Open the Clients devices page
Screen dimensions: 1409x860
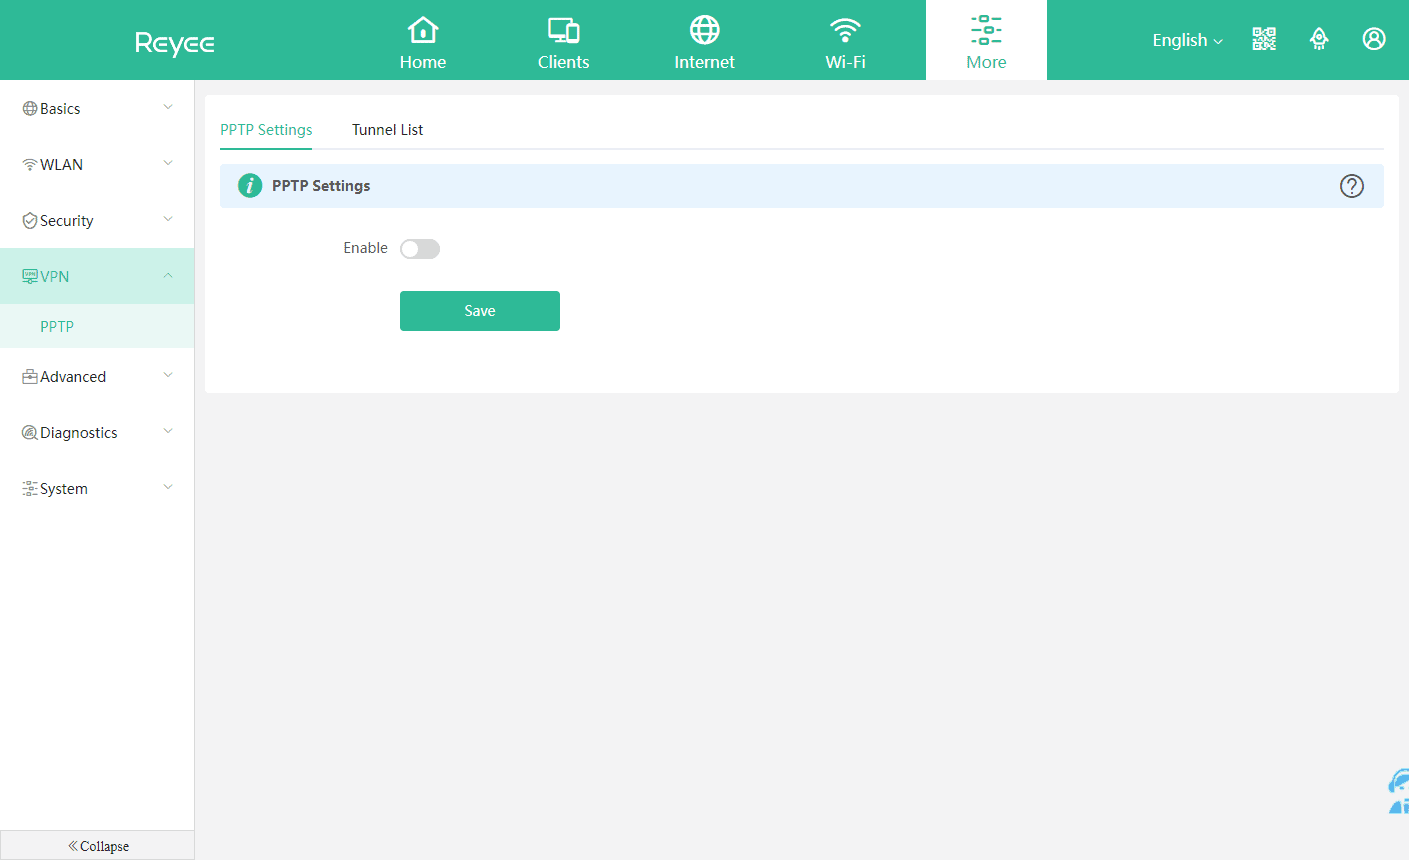[x=563, y=31]
